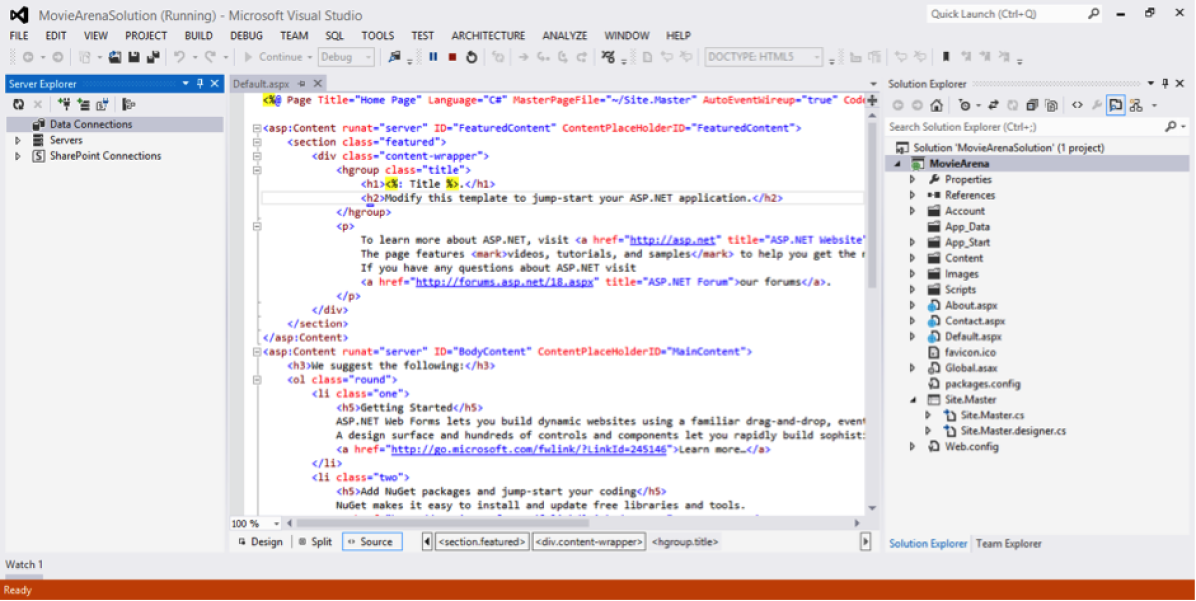Click the bookmark toolbar icon
This screenshot has height=601, width=1196.
coord(946,57)
